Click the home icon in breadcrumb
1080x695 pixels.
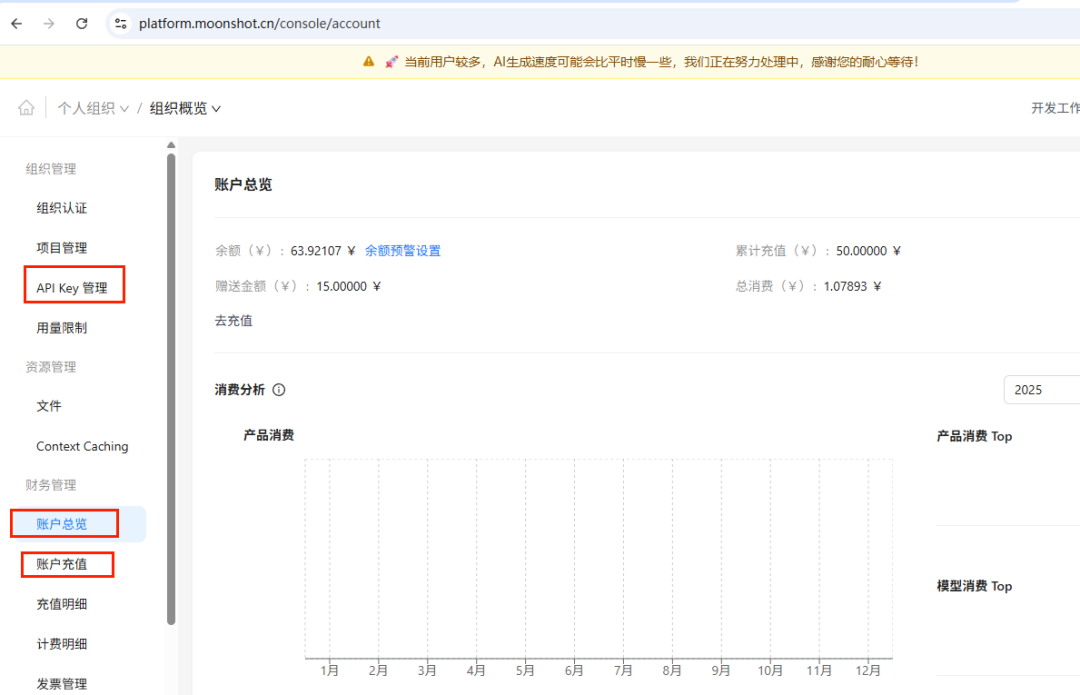[26, 107]
